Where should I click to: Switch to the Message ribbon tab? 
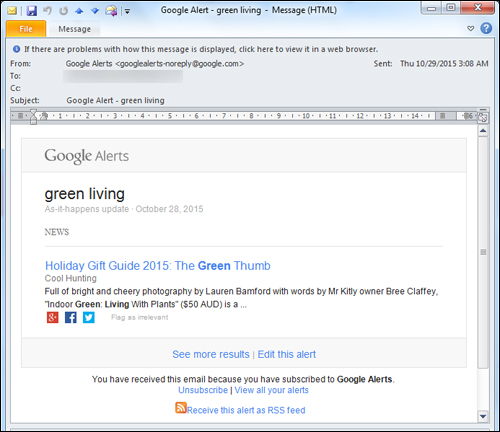[x=74, y=29]
